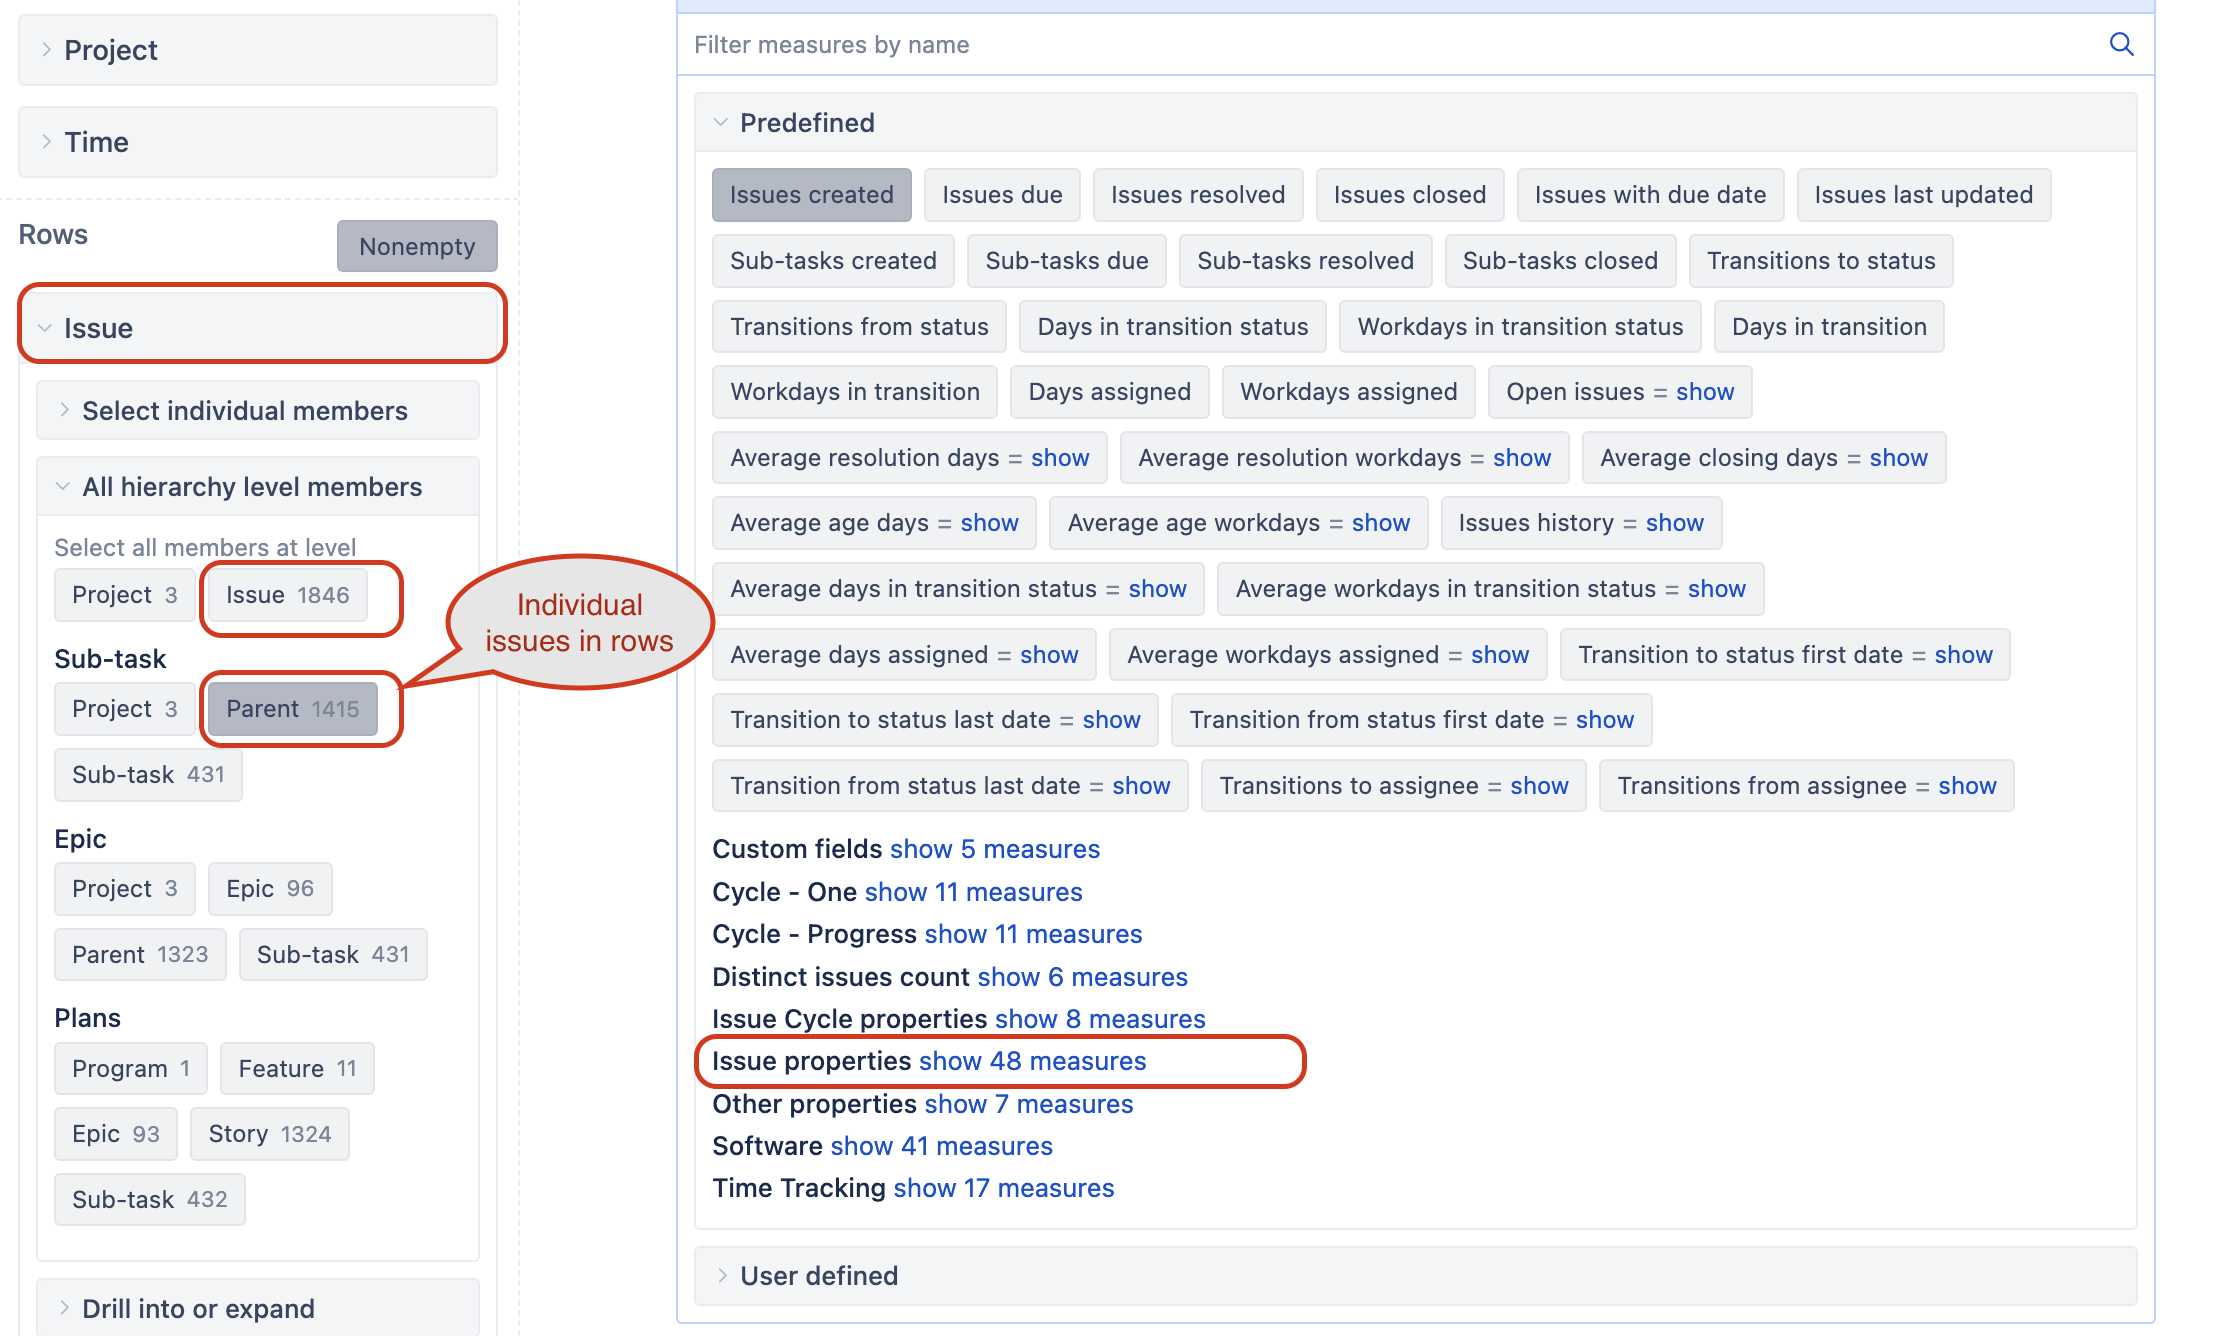This screenshot has height=1336, width=2216.
Task: Select the Issues resolved measure
Action: 1197,195
